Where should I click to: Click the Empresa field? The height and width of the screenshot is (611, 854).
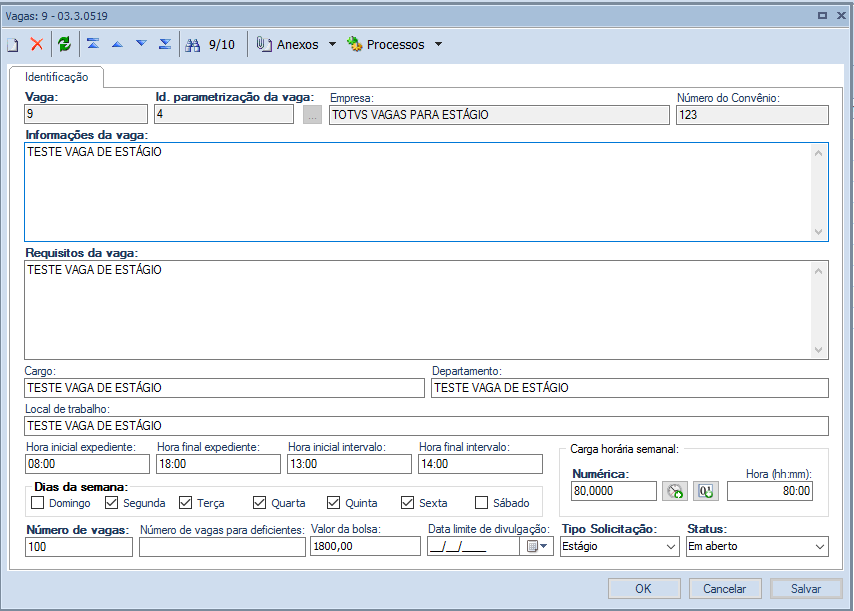pos(499,115)
